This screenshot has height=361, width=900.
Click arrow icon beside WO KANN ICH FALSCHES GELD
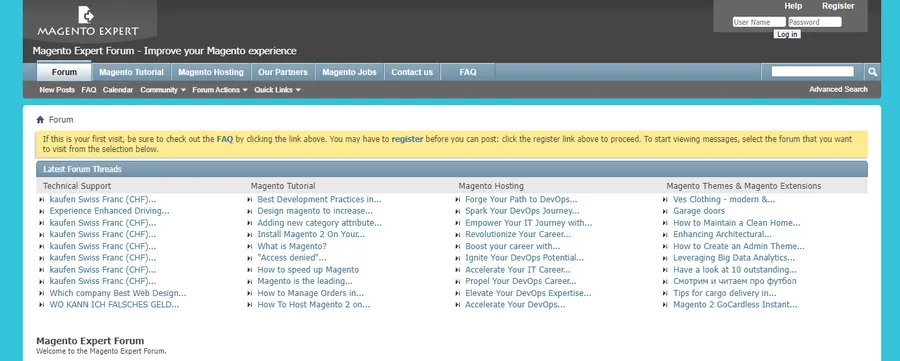coord(41,305)
